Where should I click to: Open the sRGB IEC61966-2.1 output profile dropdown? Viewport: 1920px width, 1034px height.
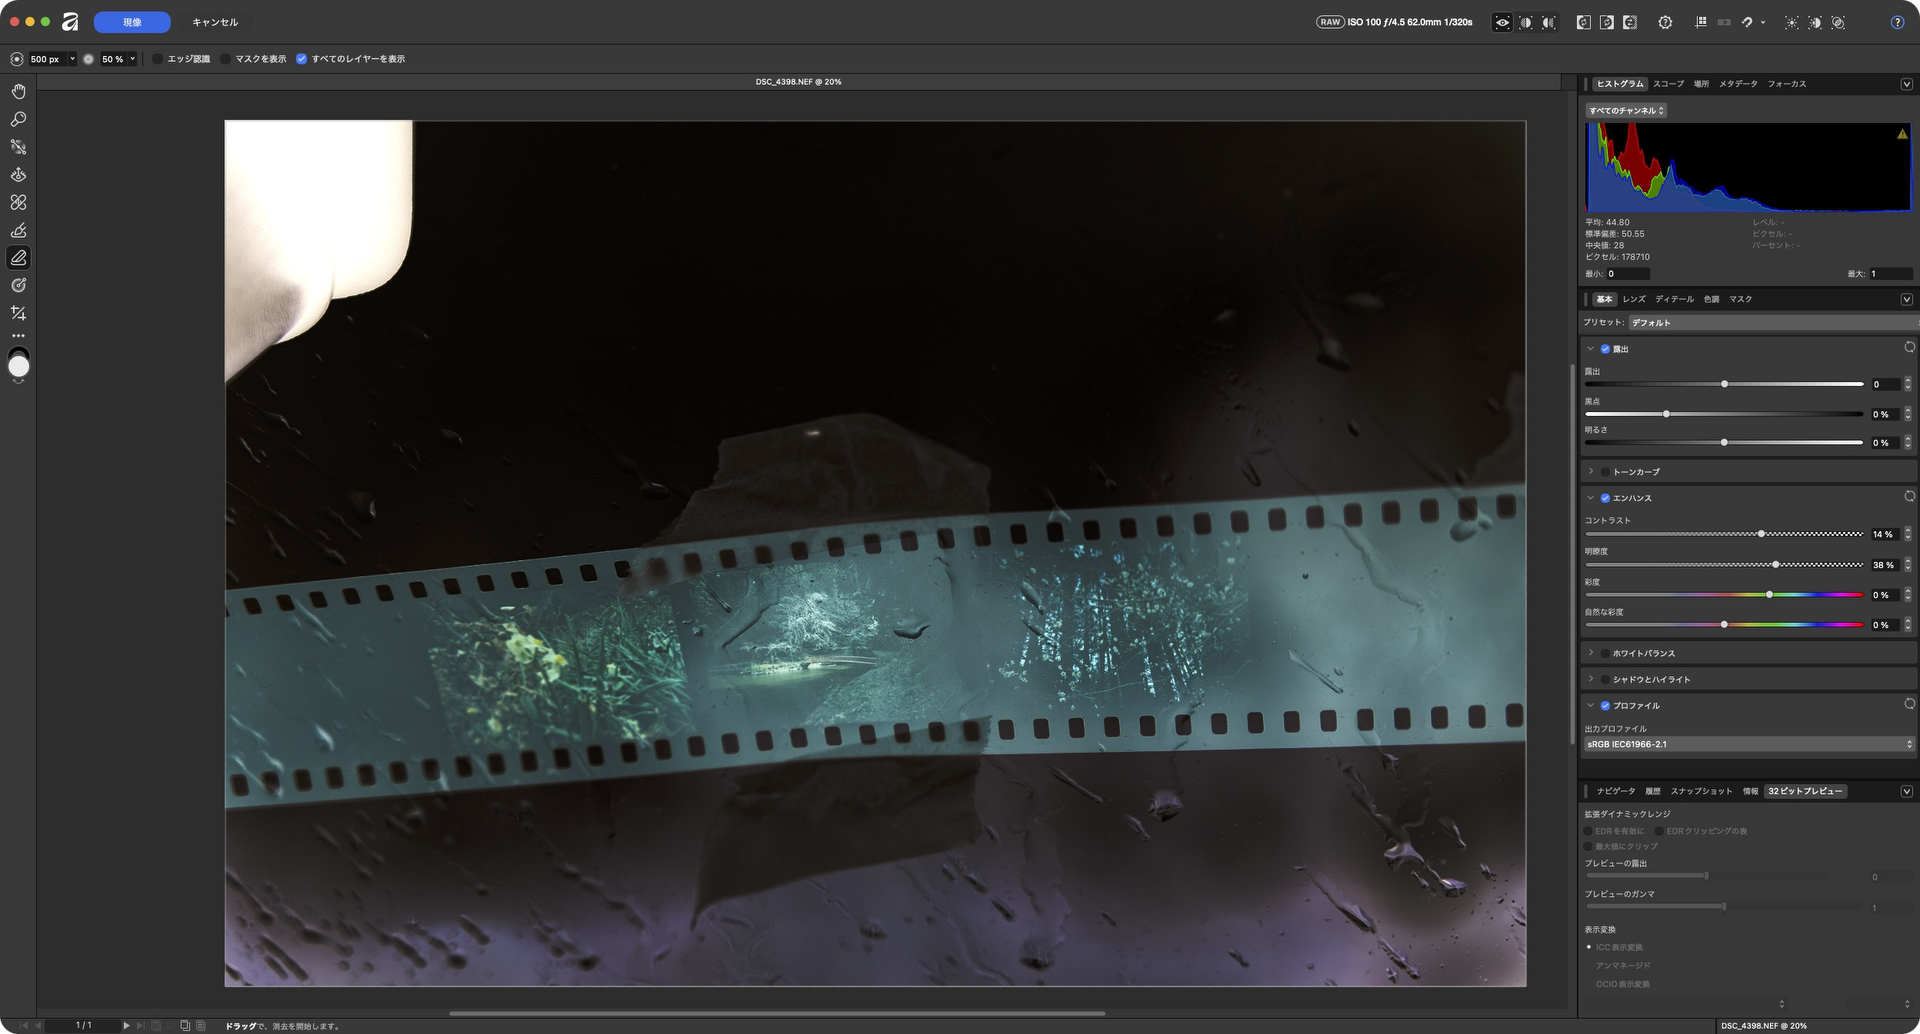[x=1749, y=744]
